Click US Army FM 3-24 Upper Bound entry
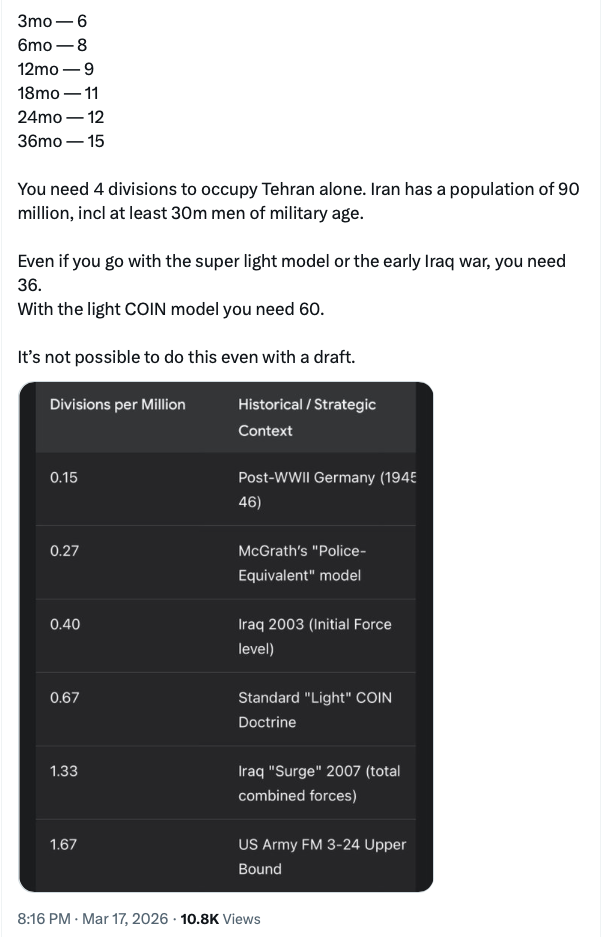The height and width of the screenshot is (937, 601). (x=322, y=856)
